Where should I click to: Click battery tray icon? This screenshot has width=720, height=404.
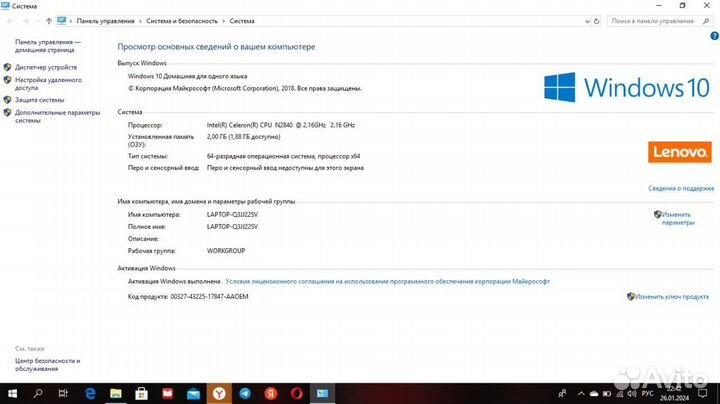point(607,393)
